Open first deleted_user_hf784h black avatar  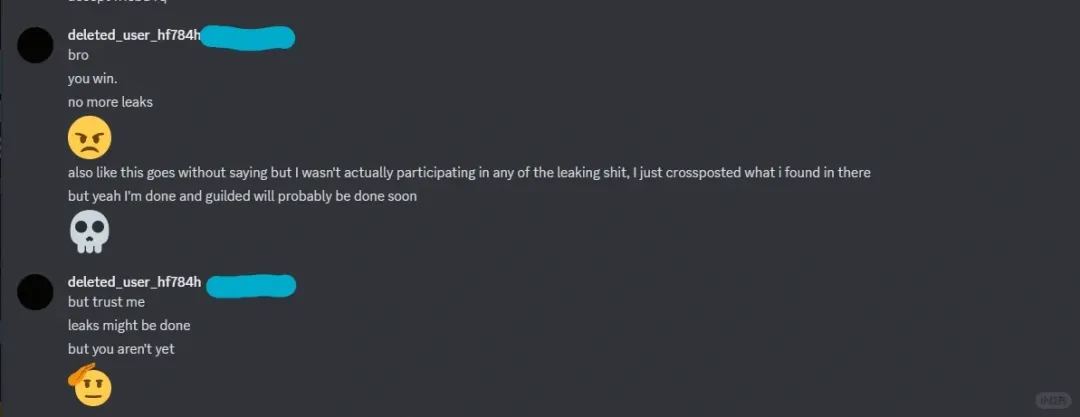(35, 45)
